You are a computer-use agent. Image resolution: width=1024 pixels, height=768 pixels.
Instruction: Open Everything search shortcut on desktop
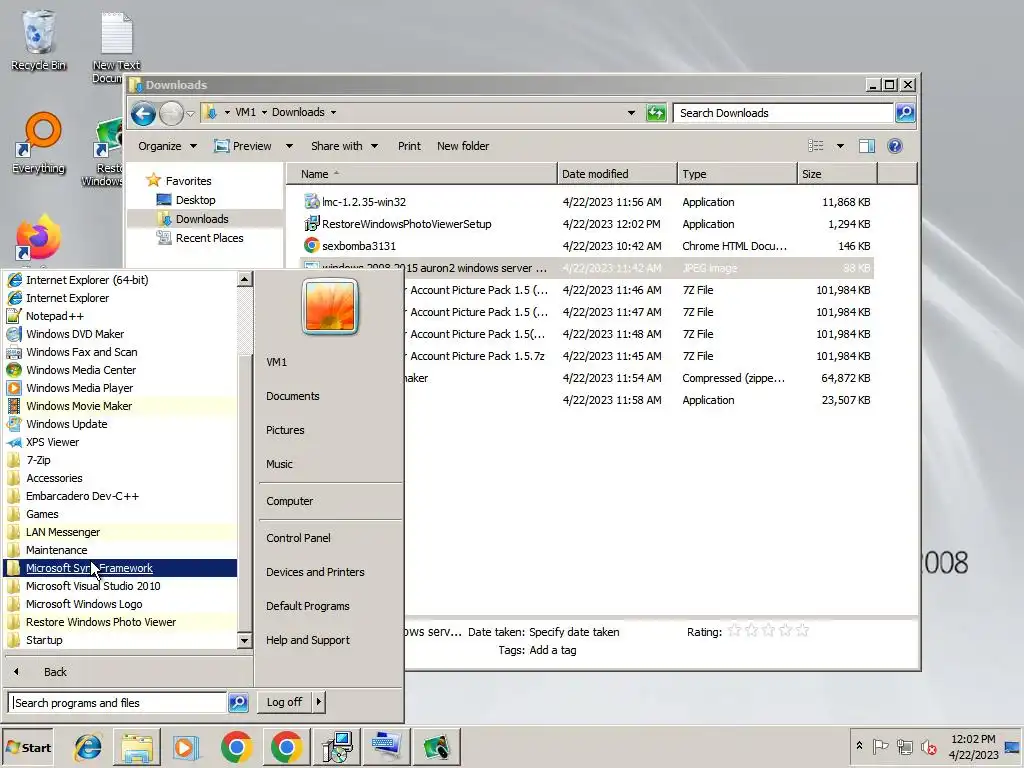[x=39, y=144]
